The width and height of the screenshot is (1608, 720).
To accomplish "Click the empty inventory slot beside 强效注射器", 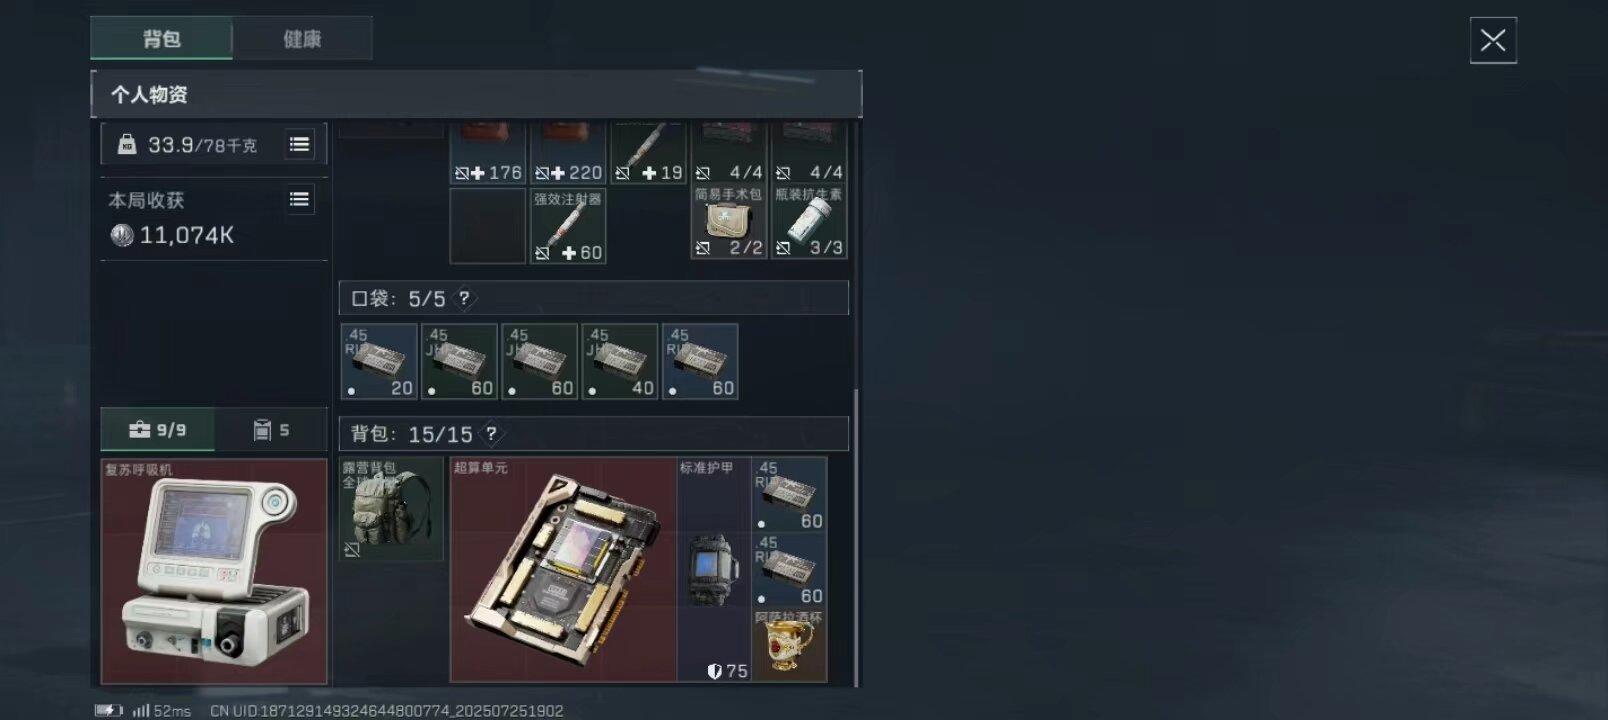I will [487, 226].
